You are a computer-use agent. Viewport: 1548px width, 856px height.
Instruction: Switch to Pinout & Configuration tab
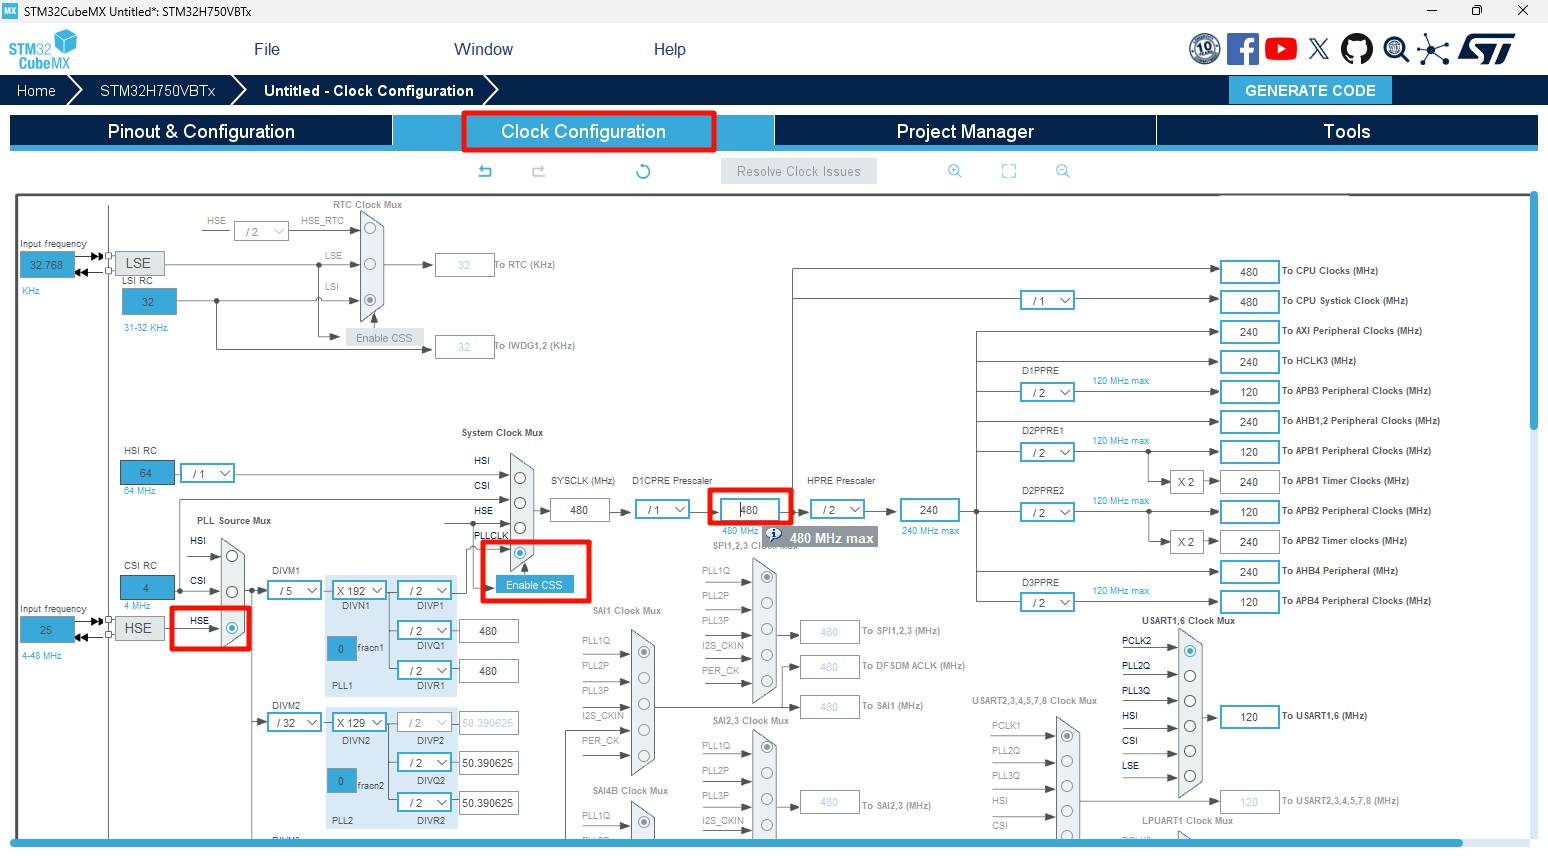(x=201, y=132)
